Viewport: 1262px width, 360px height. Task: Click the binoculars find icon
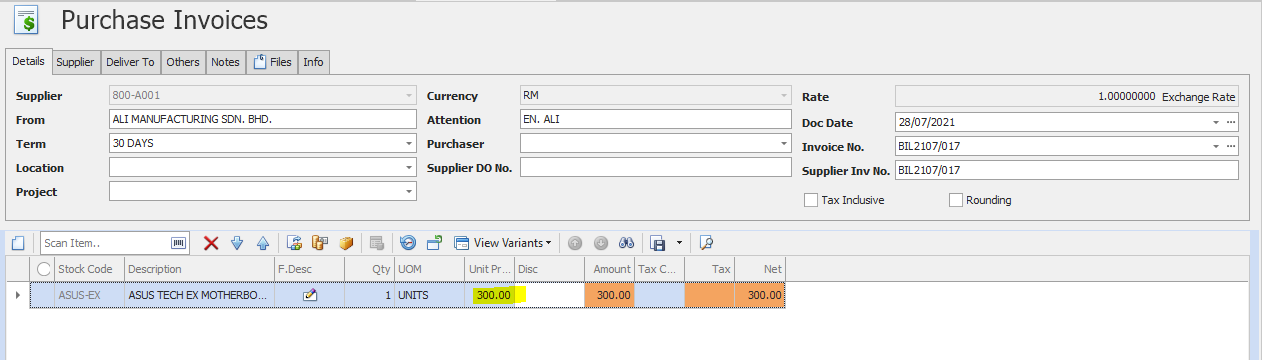coord(627,242)
